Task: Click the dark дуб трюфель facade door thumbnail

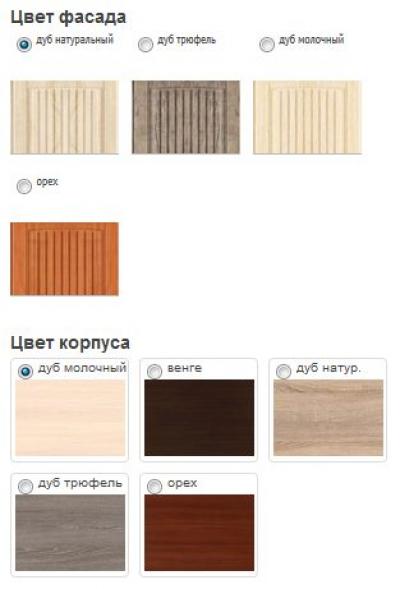Action: 186,117
